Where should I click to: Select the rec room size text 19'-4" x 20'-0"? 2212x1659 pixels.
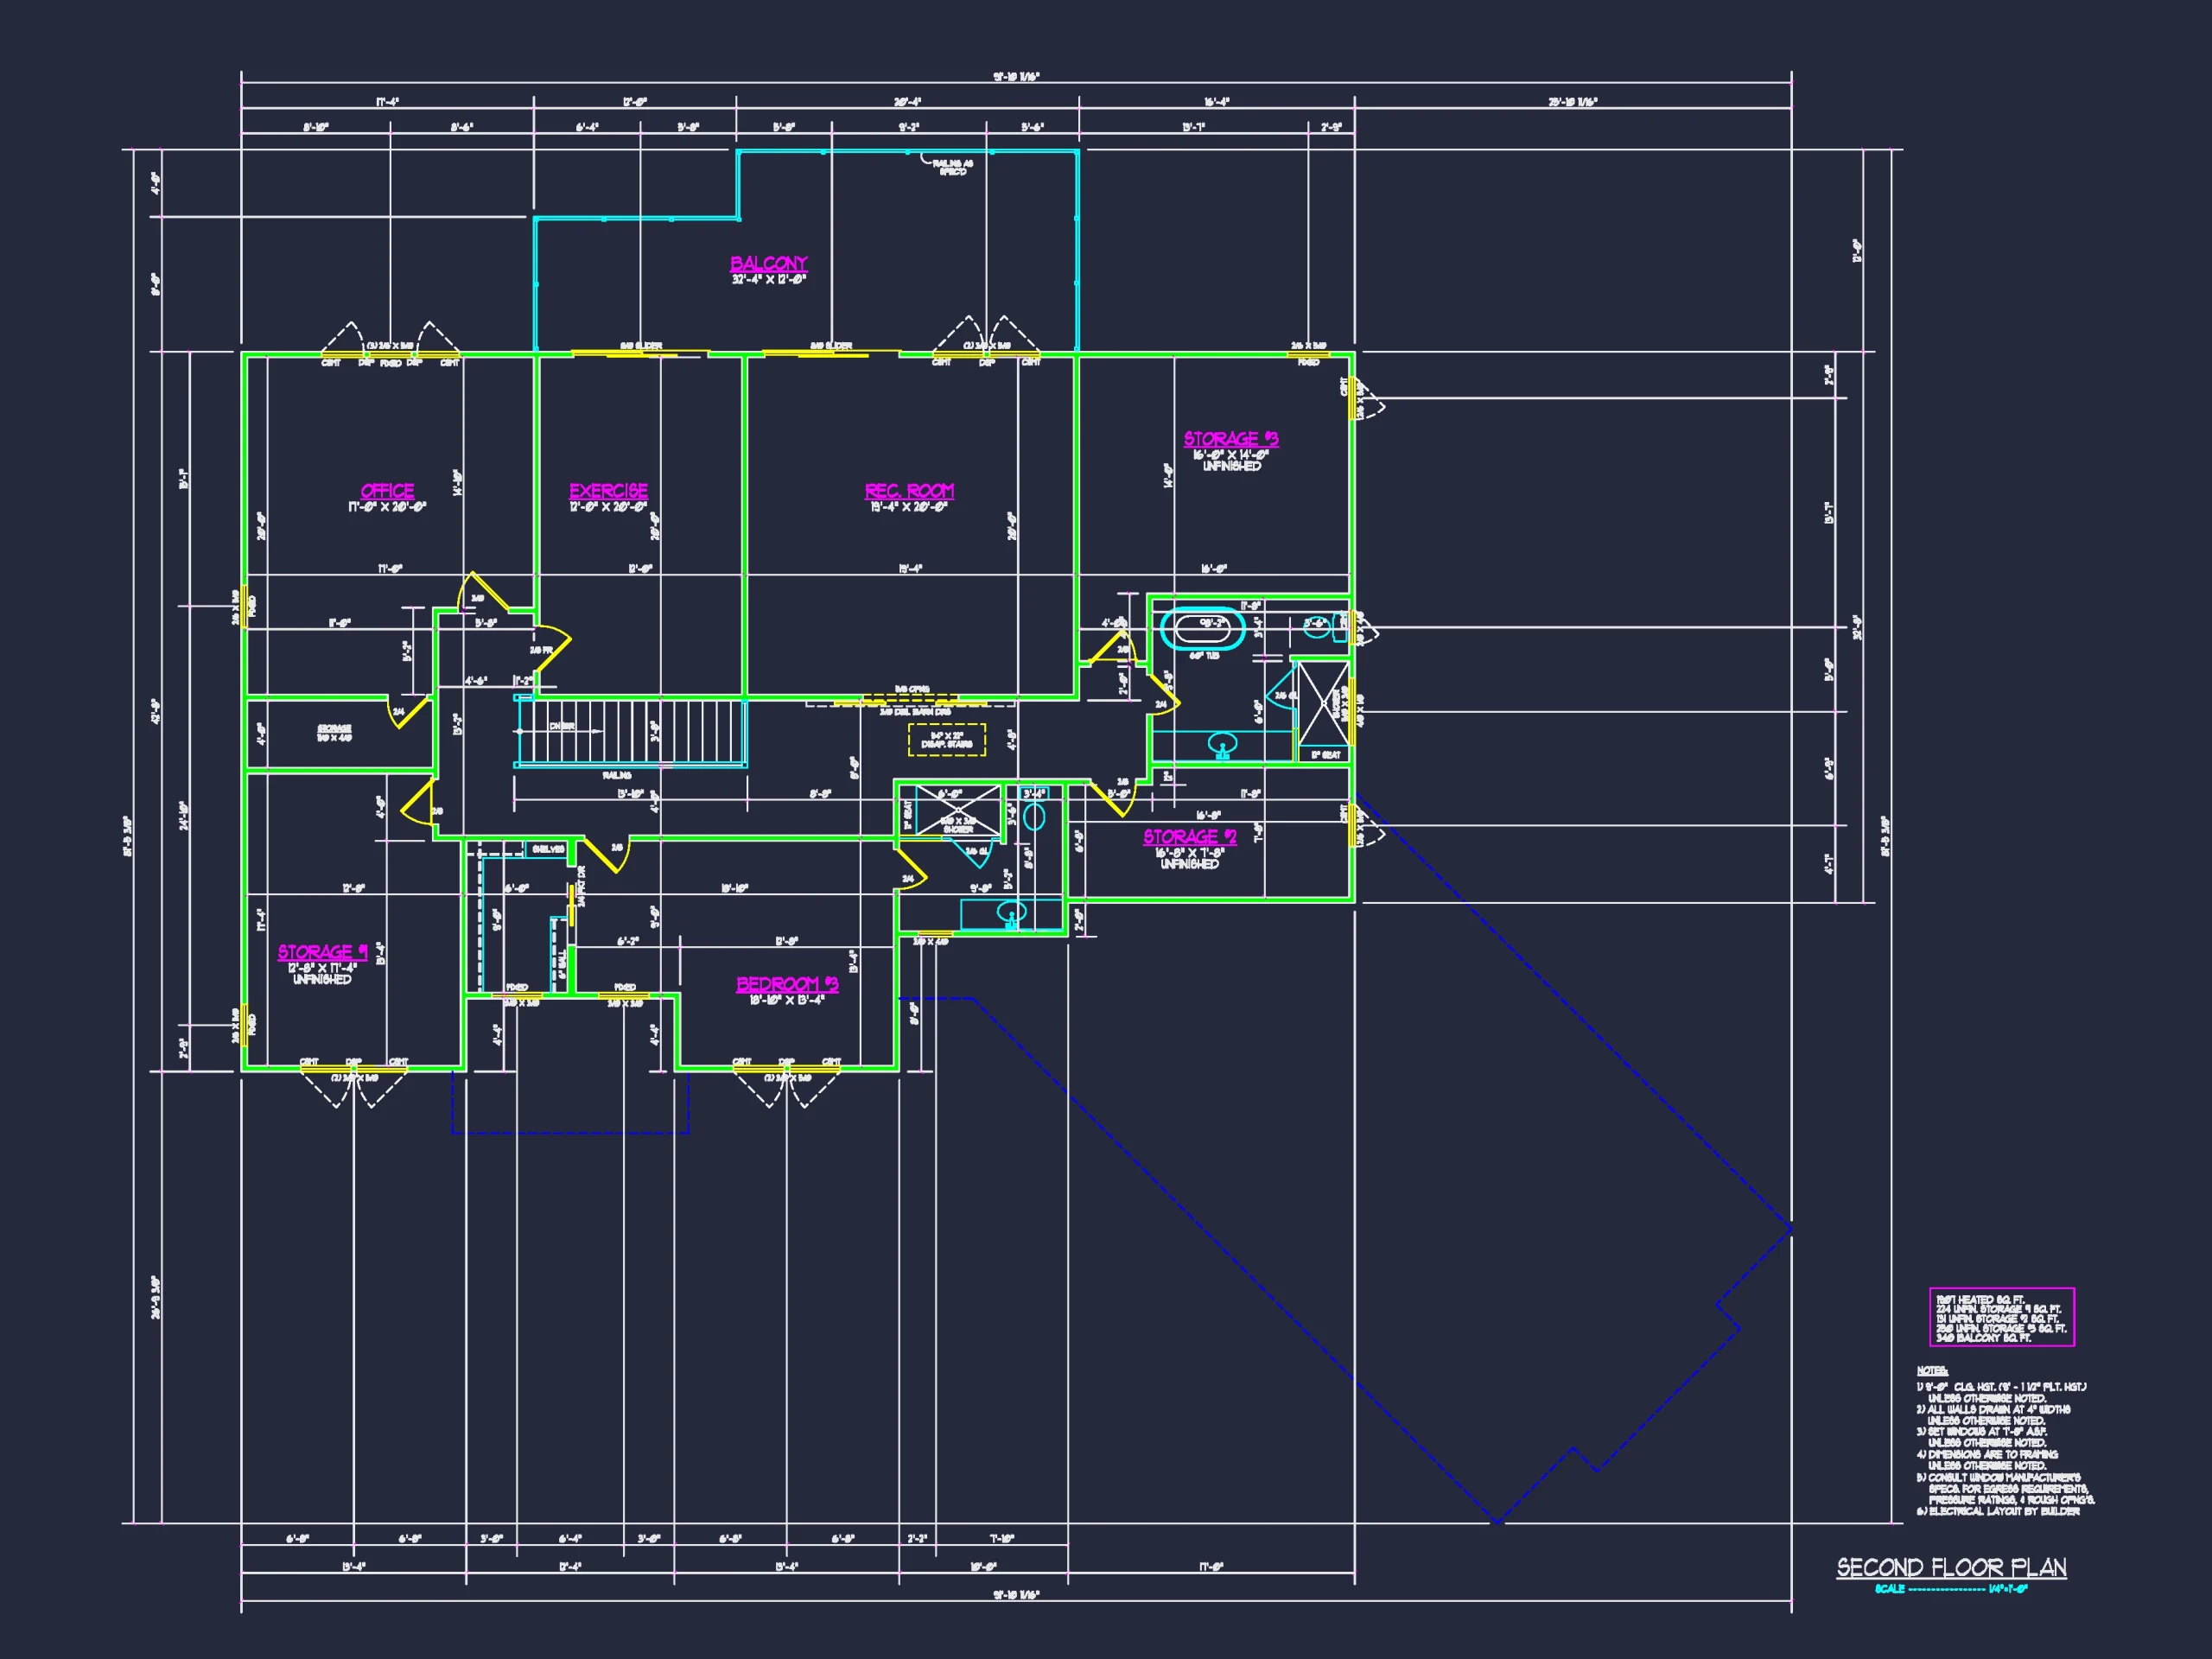point(909,507)
